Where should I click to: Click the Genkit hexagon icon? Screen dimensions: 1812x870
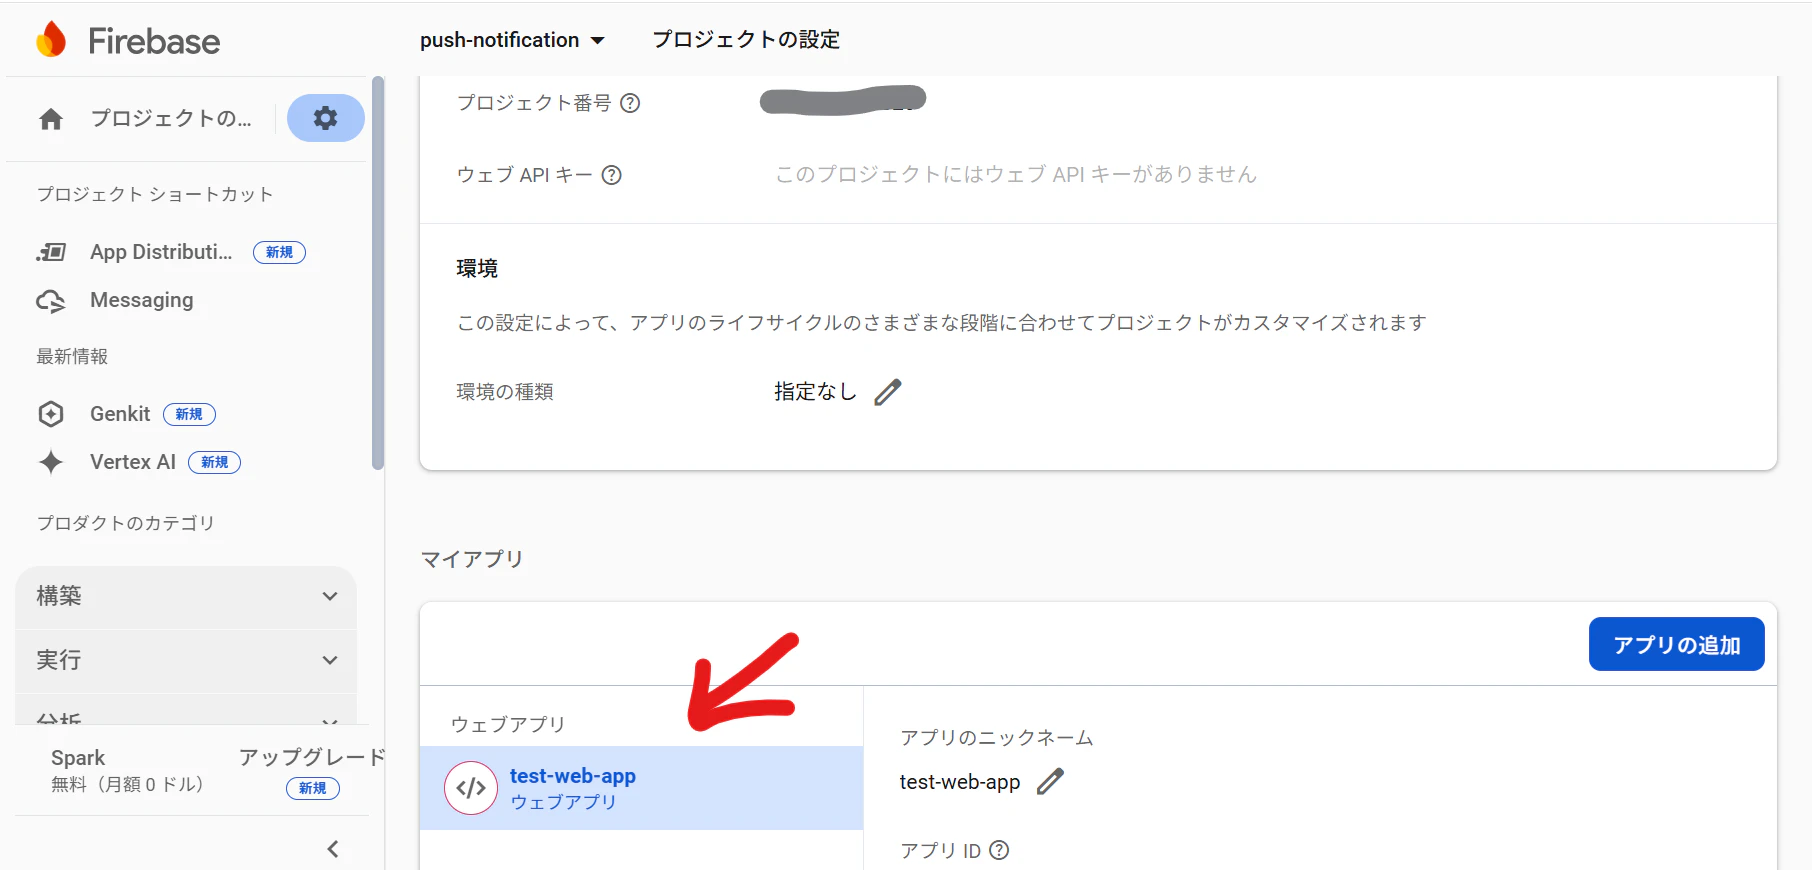51,414
